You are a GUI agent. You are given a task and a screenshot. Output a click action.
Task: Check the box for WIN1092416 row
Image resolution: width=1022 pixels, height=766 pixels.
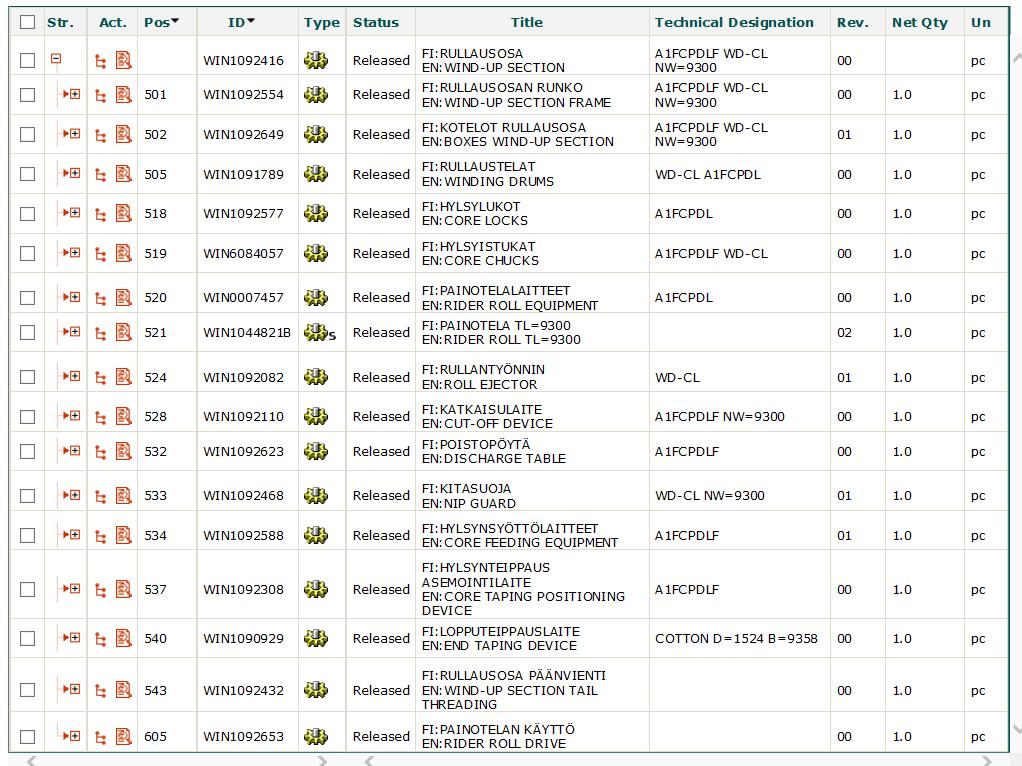coord(27,61)
